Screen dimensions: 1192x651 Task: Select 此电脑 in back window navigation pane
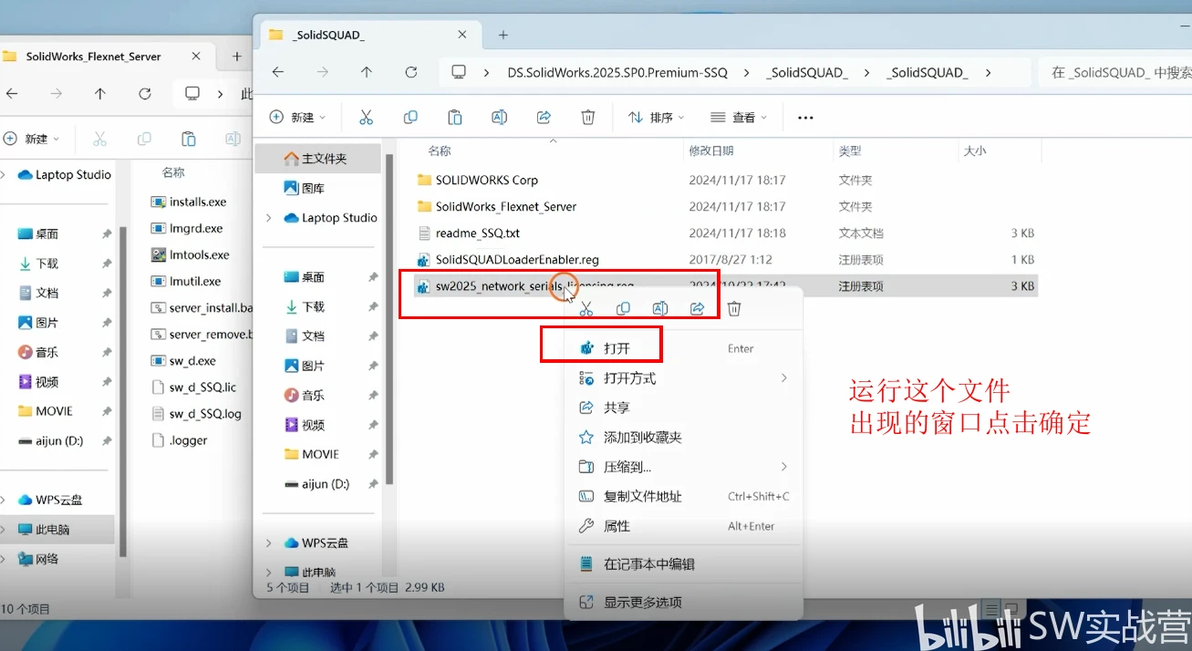[57, 529]
